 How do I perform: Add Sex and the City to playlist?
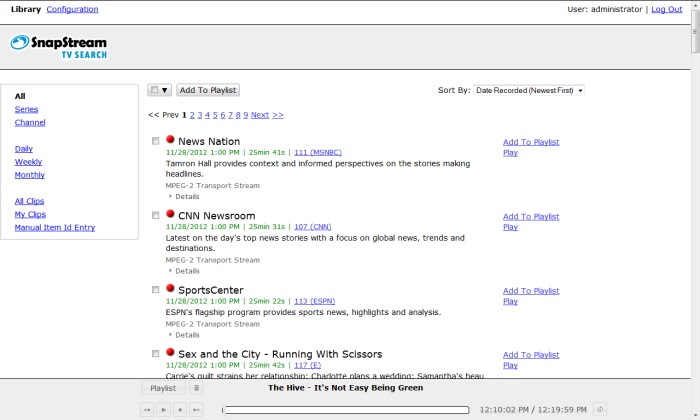531,355
